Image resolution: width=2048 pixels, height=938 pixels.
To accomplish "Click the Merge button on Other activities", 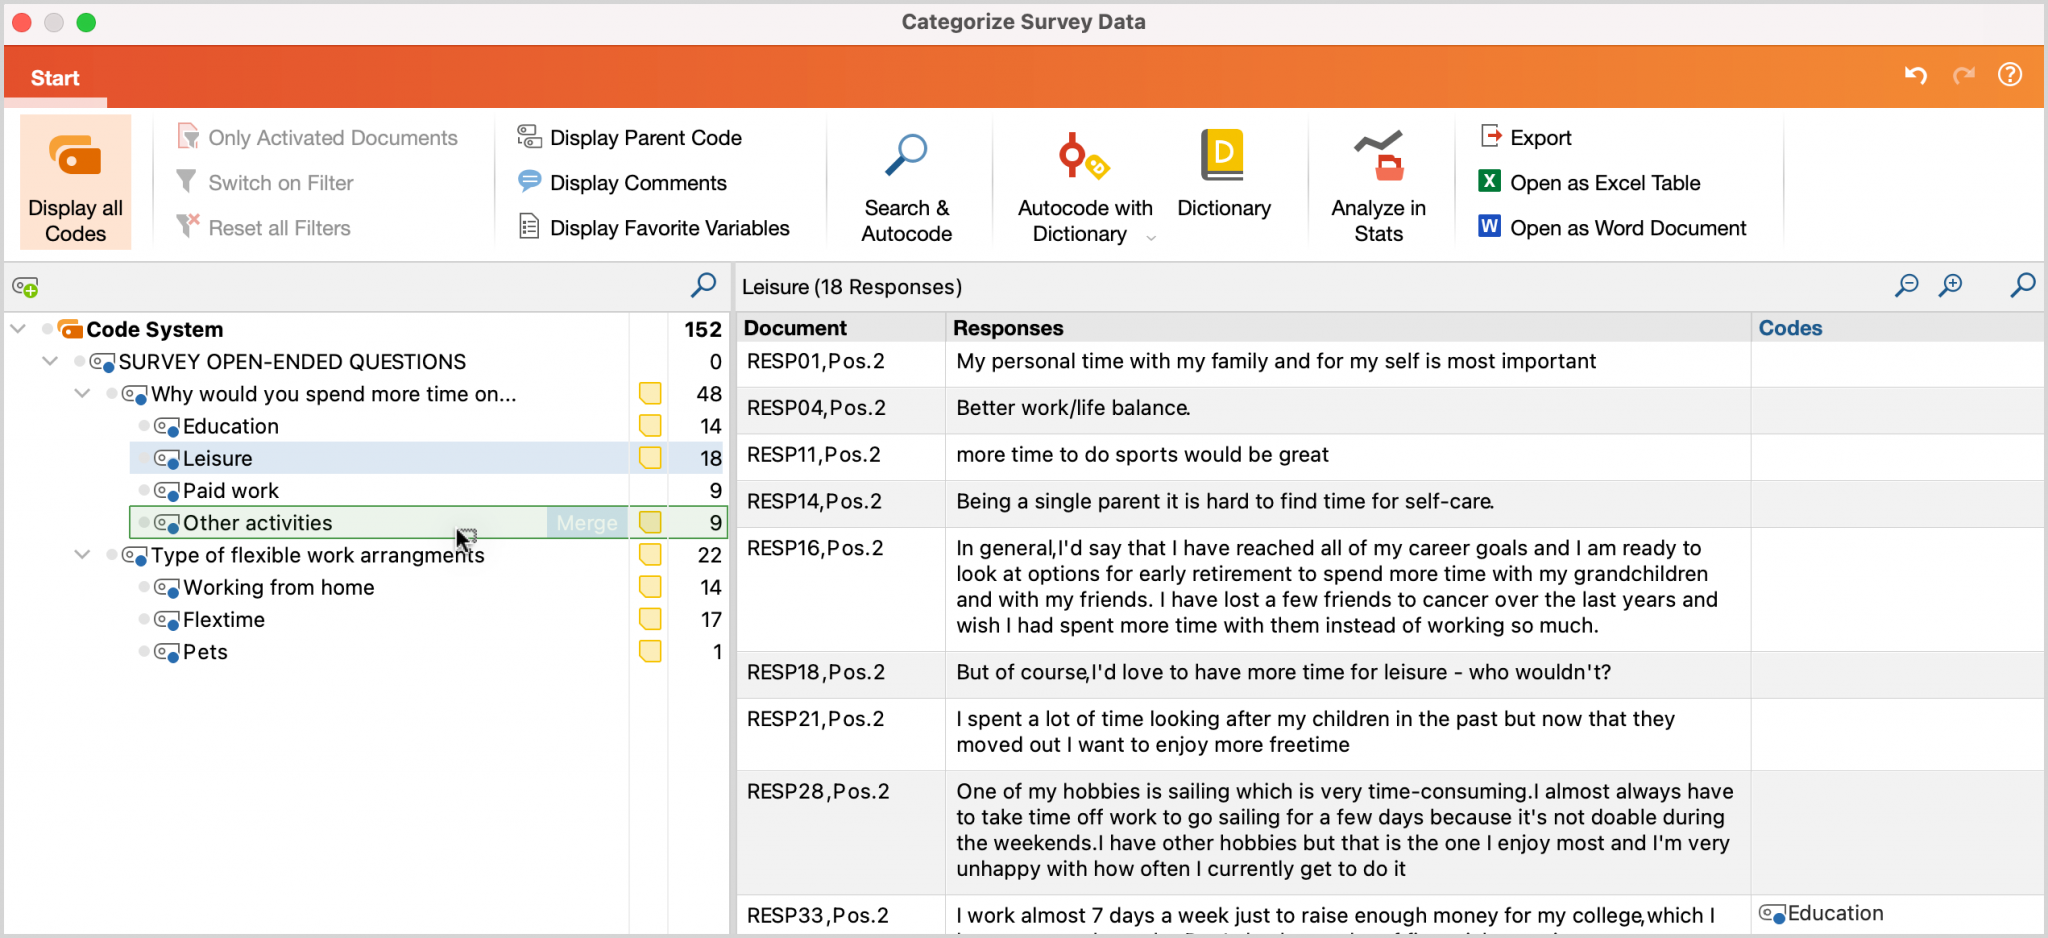I will click(x=586, y=522).
